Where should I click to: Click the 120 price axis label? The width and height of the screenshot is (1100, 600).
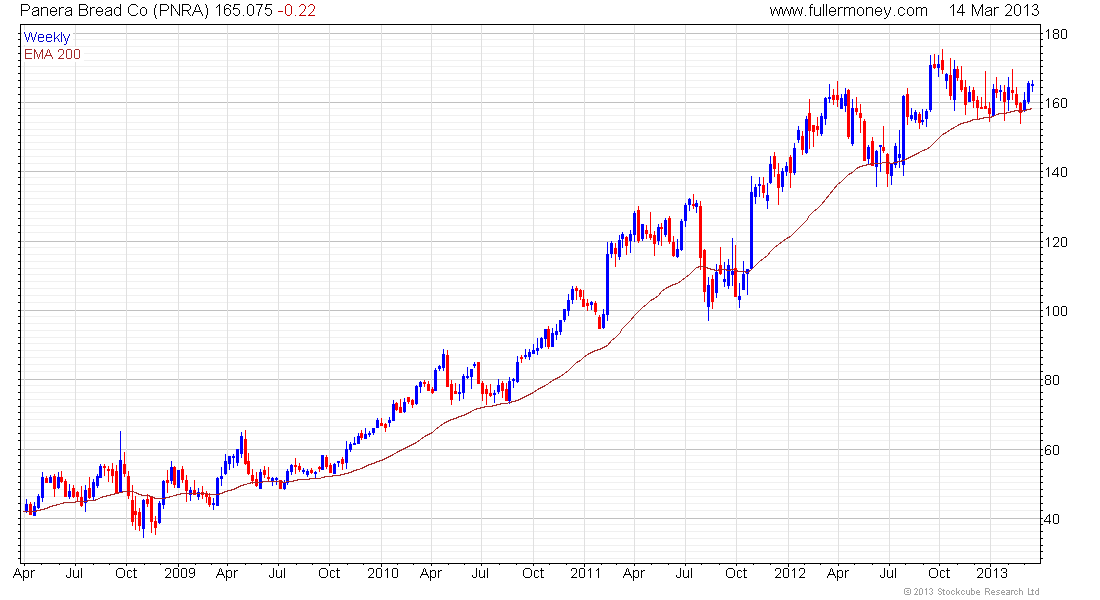pyautogui.click(x=1056, y=242)
